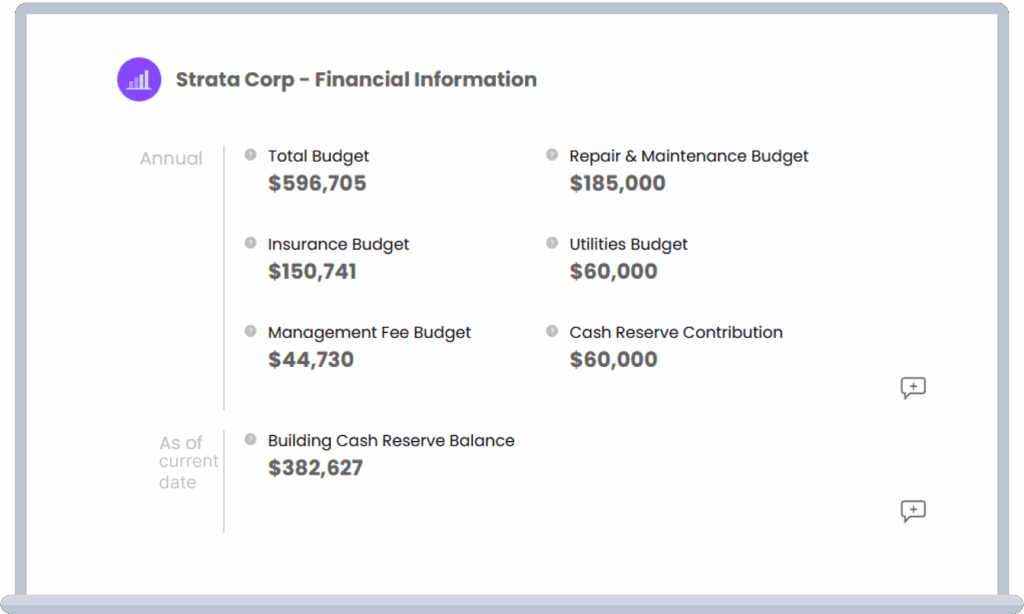Select the Building Cash Reserve Balance amount

[316, 467]
